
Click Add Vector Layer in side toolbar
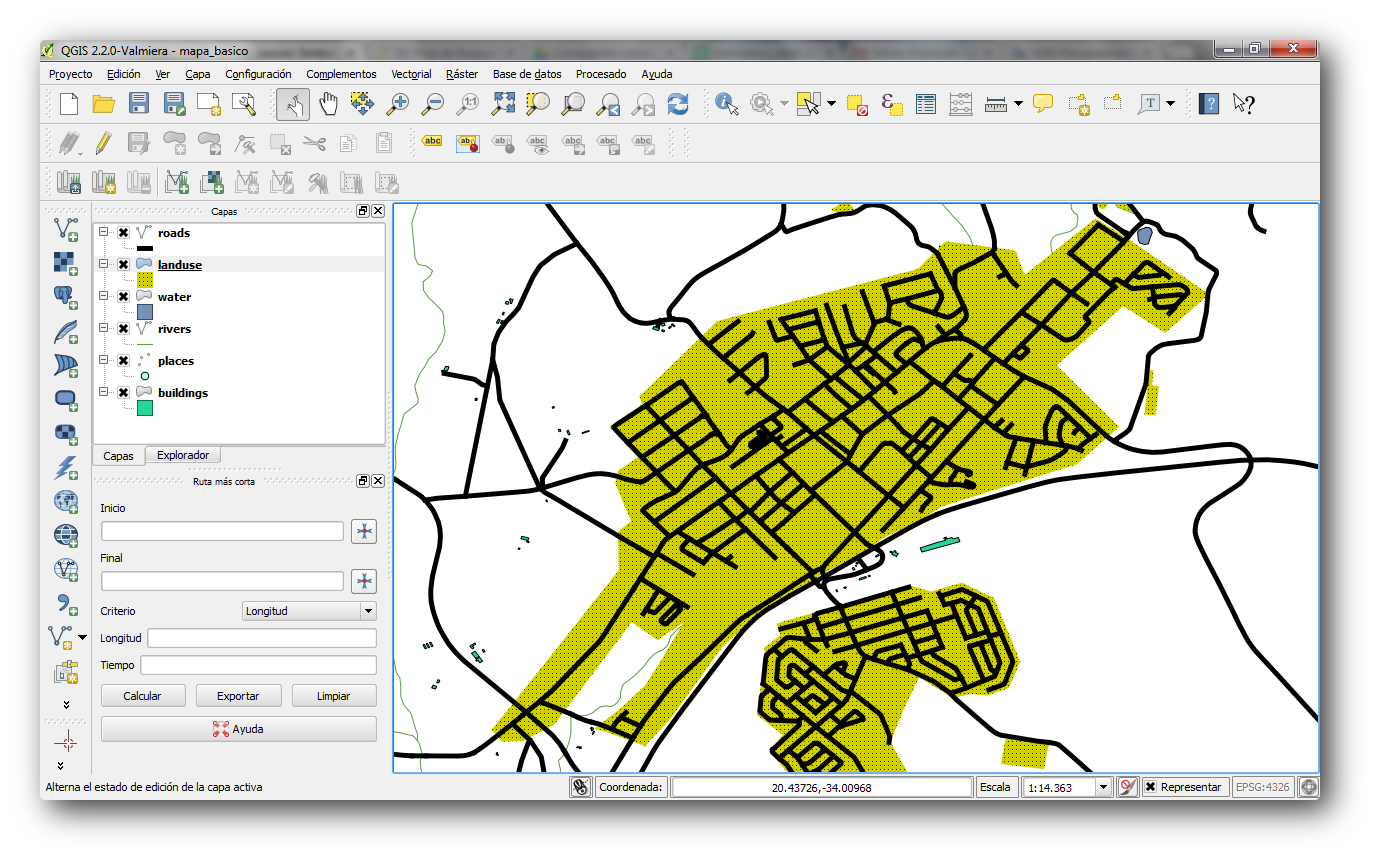[66, 229]
